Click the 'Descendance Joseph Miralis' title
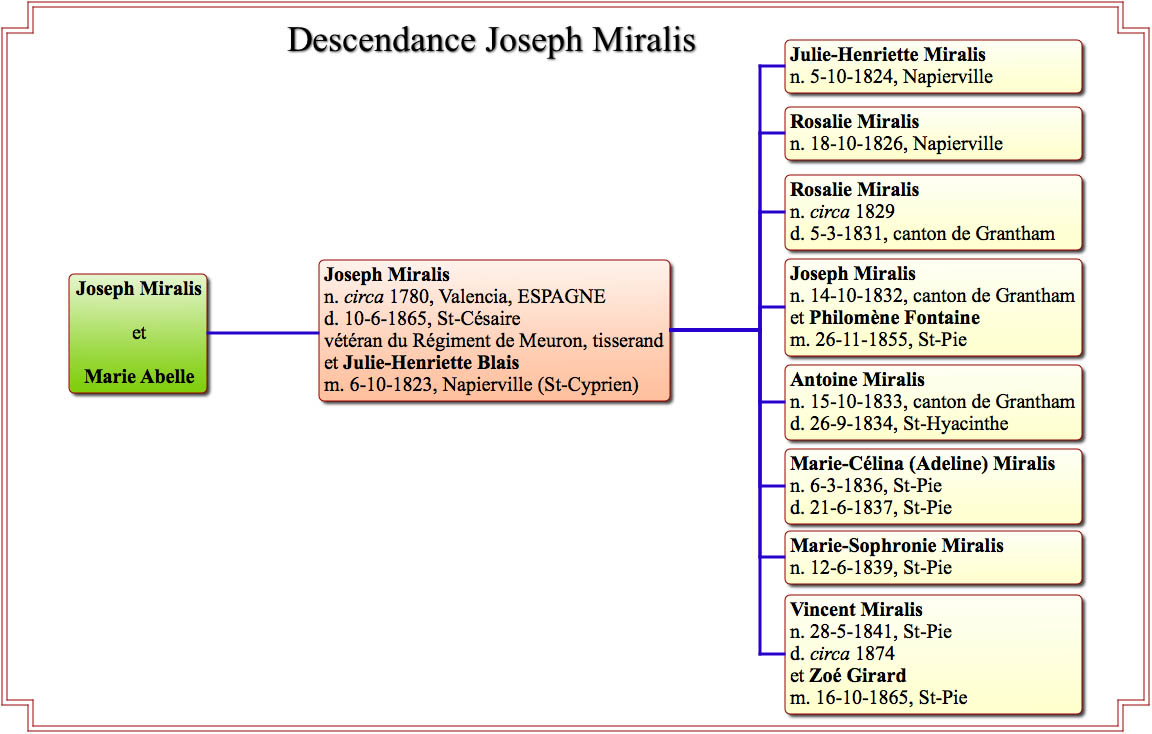The height and width of the screenshot is (734, 1152). point(491,40)
